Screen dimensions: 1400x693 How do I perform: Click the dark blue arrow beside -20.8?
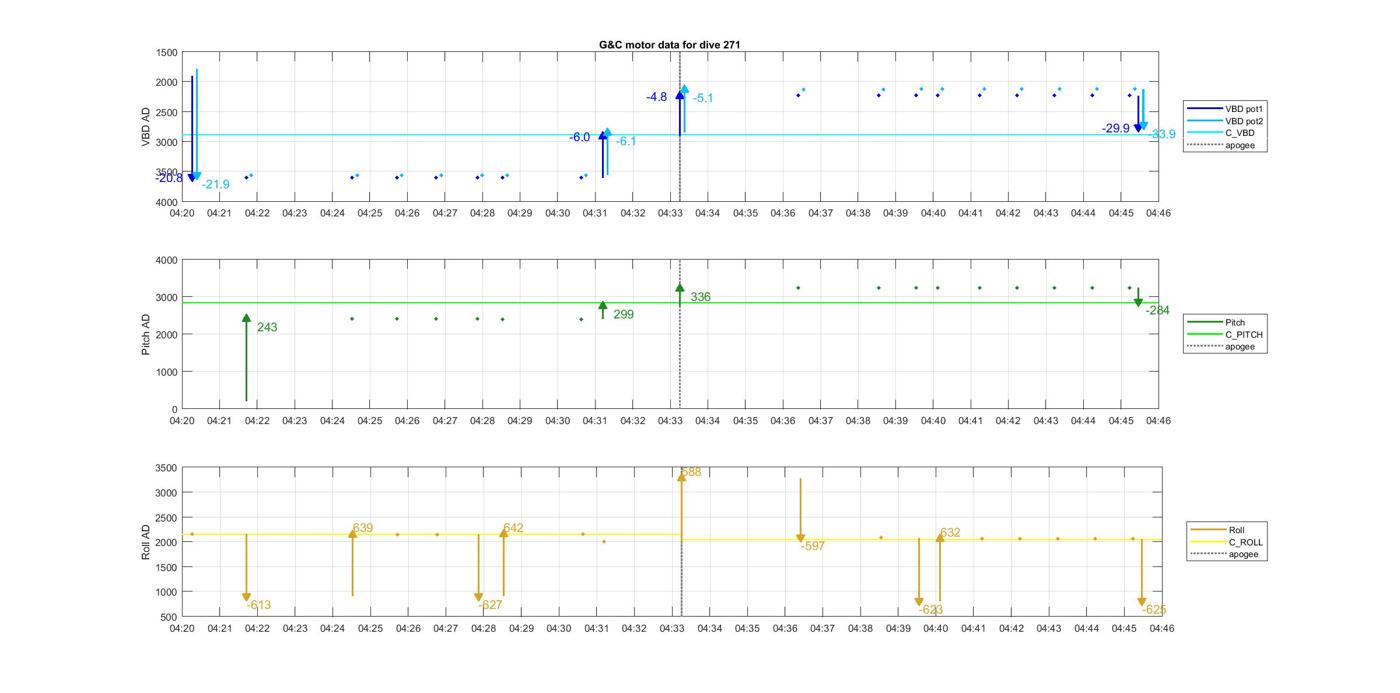pos(192,128)
